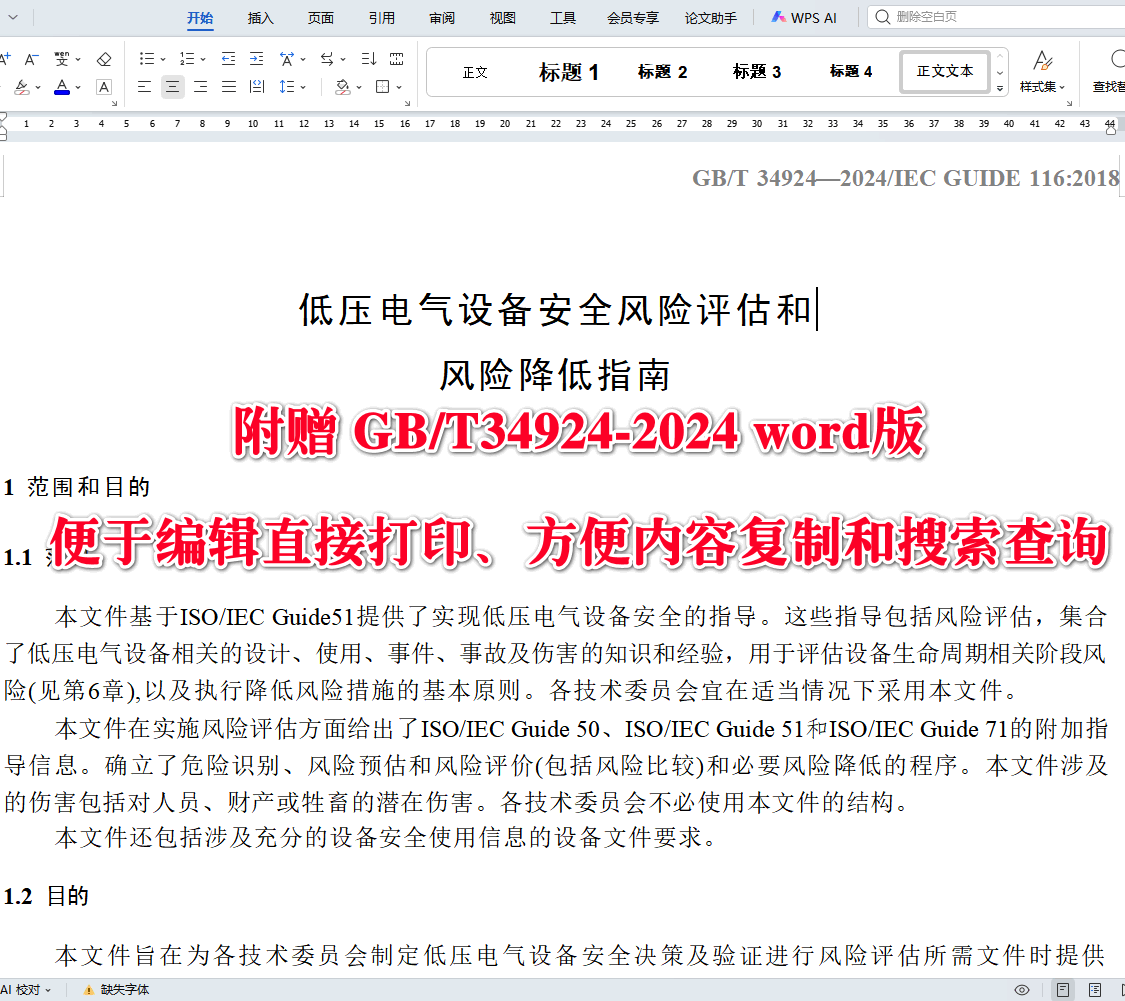Open the 插入 tab
Viewport: 1125px width, 1001px height.
[x=260, y=18]
